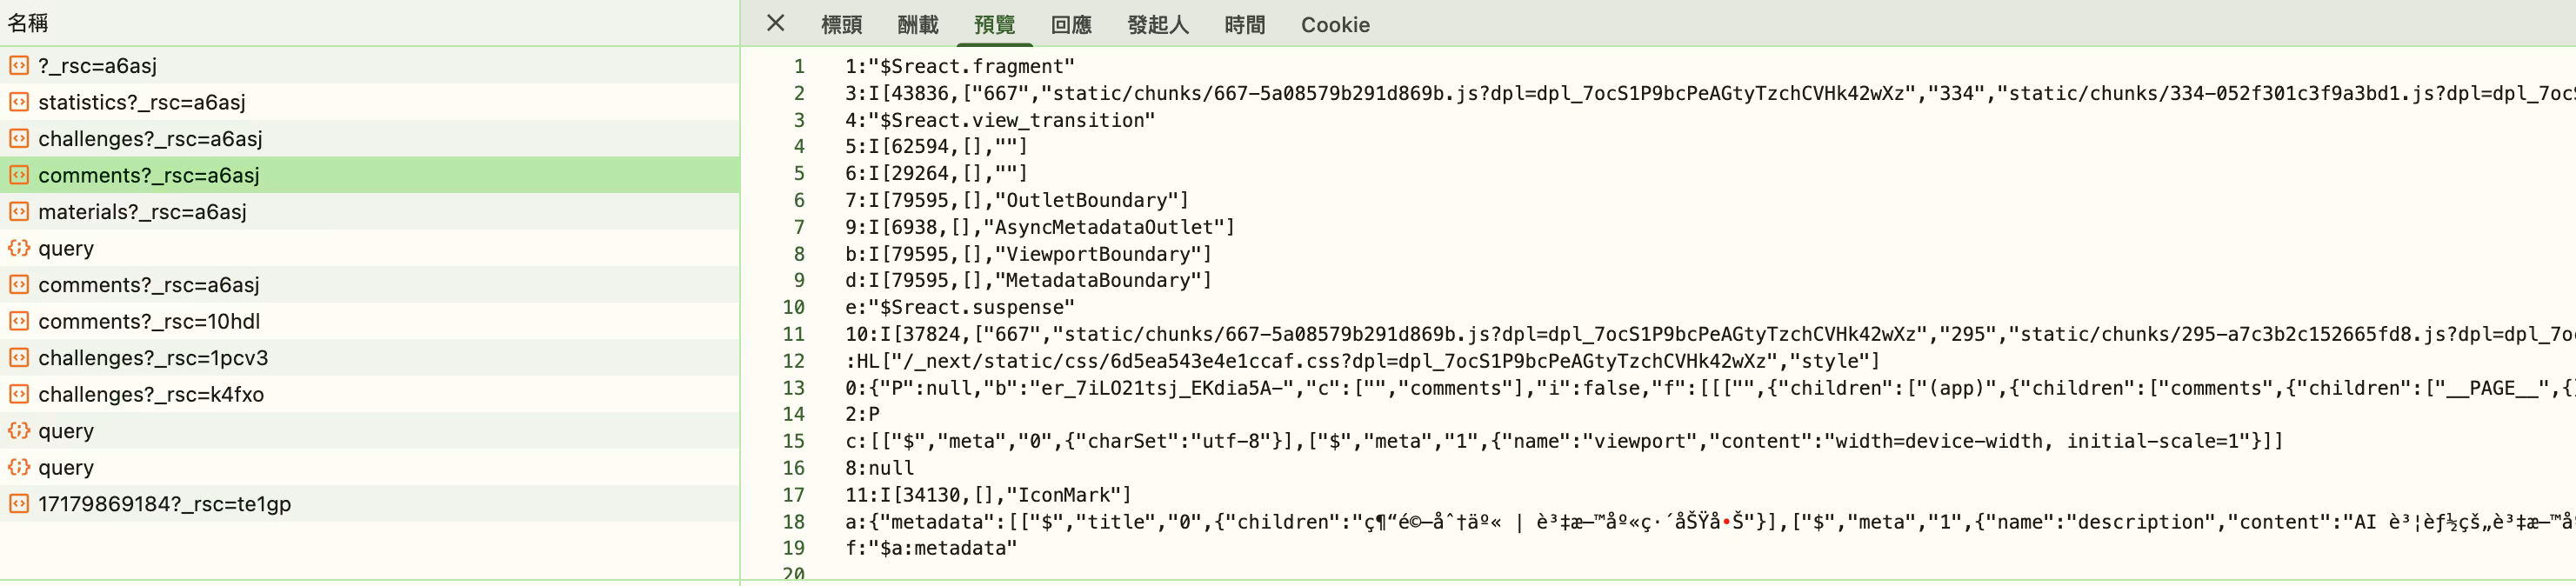2576x586 pixels.
Task: Select the challenges?_rsc=1pcv3 request
Action: (x=370, y=358)
